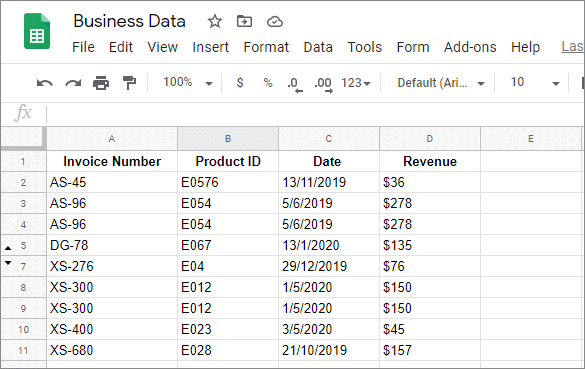The width and height of the screenshot is (585, 369).
Task: Select column C header
Action: (x=329, y=139)
